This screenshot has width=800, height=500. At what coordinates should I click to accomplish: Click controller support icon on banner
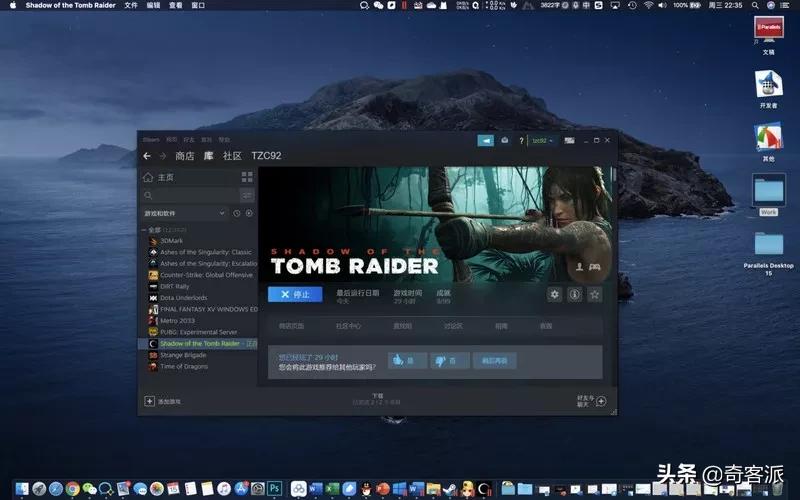pyautogui.click(x=595, y=267)
